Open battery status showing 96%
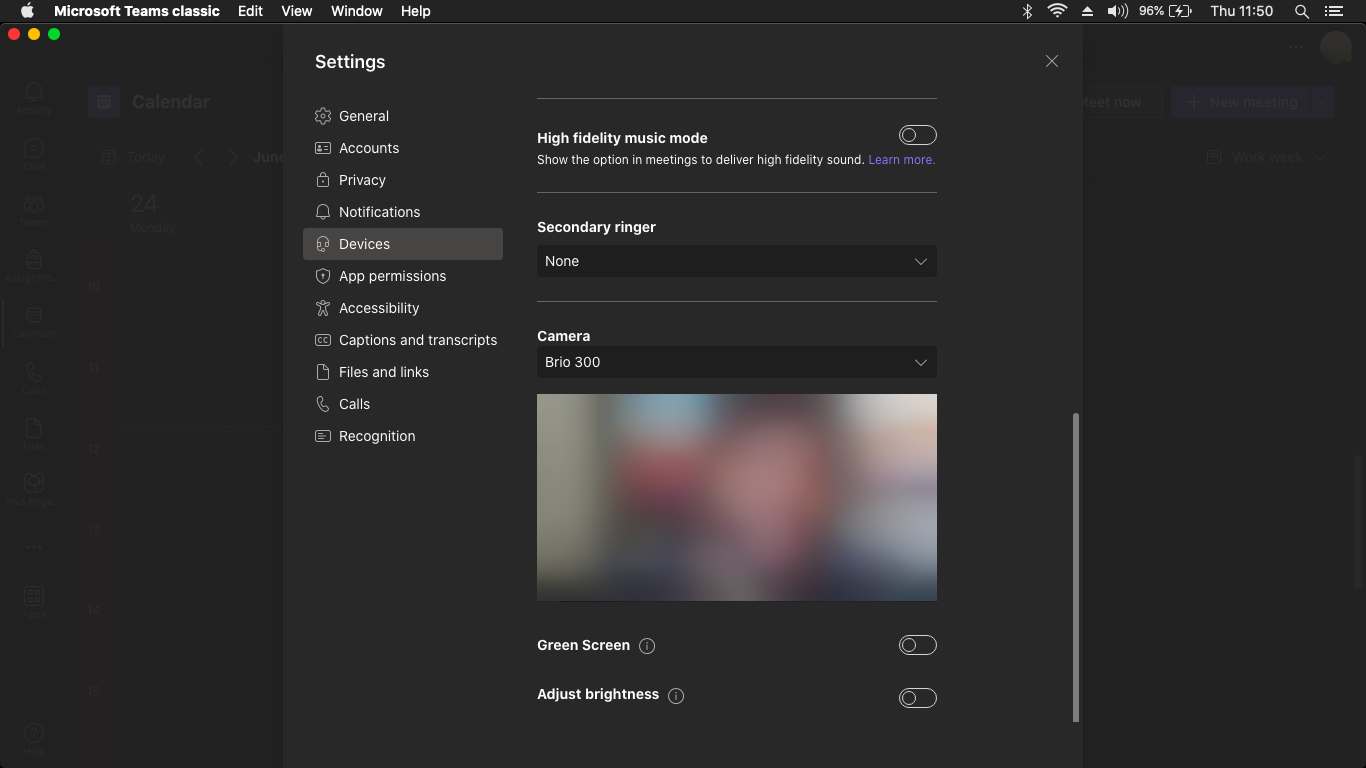1366x768 pixels. pos(1166,11)
